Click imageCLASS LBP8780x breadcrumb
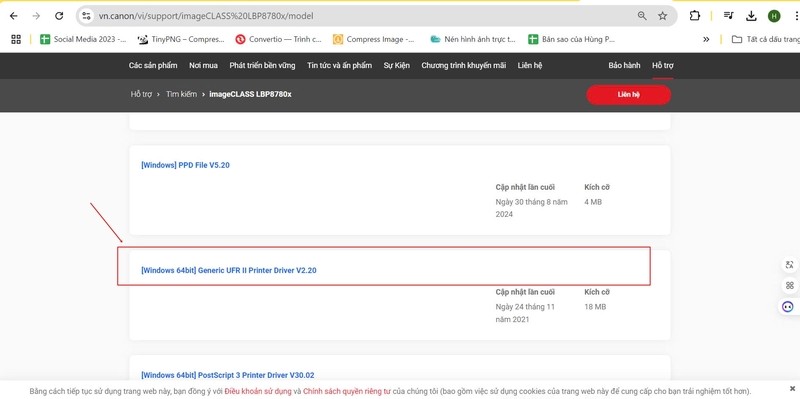This screenshot has width=800, height=399. [251, 94]
